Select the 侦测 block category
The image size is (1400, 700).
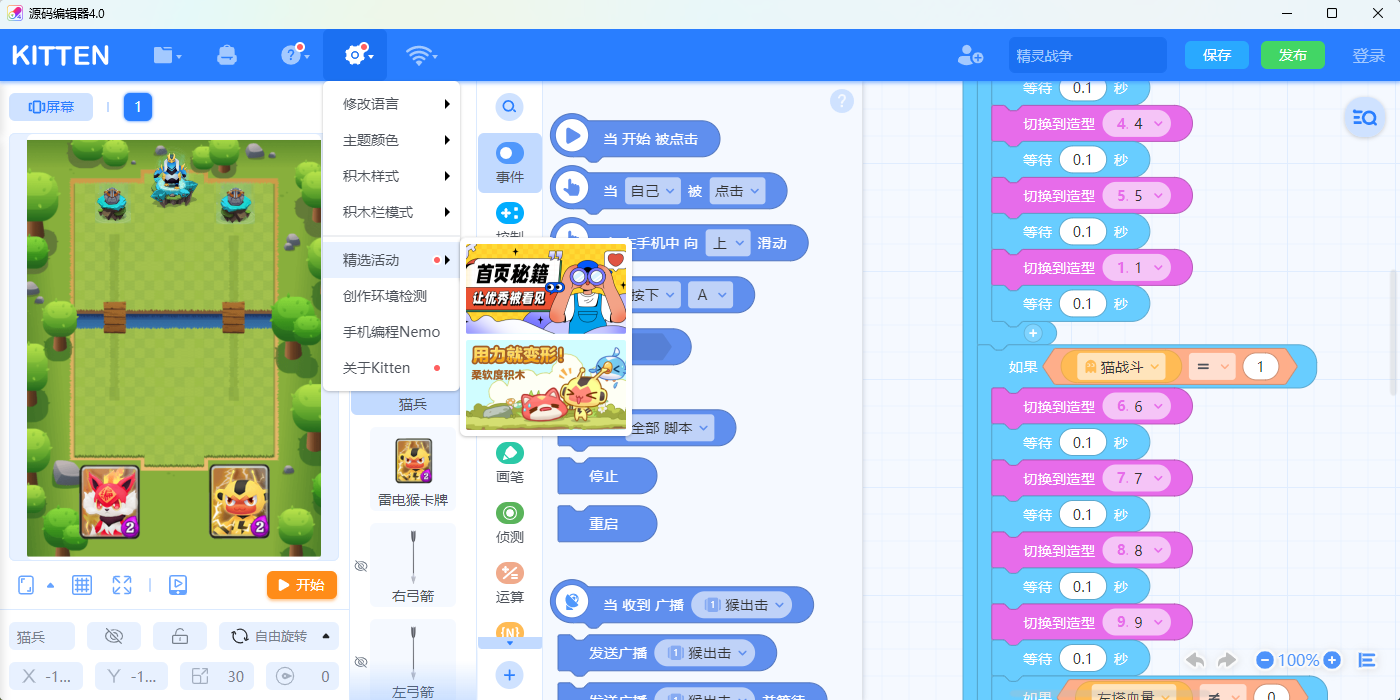point(510,523)
